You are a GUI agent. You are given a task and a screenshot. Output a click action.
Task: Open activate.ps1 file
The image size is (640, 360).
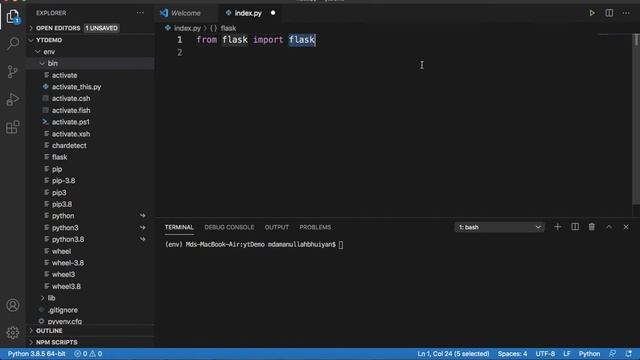pyautogui.click(x=71, y=122)
